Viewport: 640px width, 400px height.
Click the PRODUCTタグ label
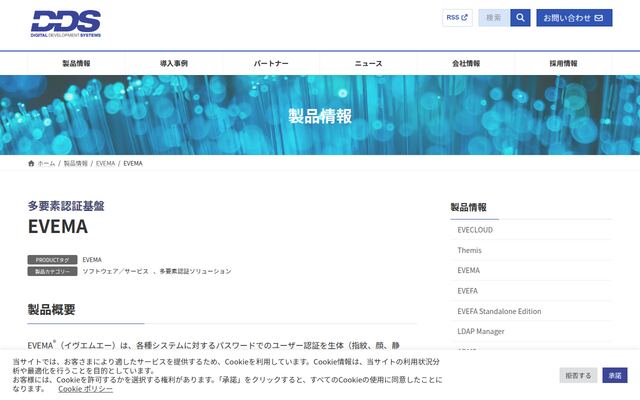pos(52,260)
